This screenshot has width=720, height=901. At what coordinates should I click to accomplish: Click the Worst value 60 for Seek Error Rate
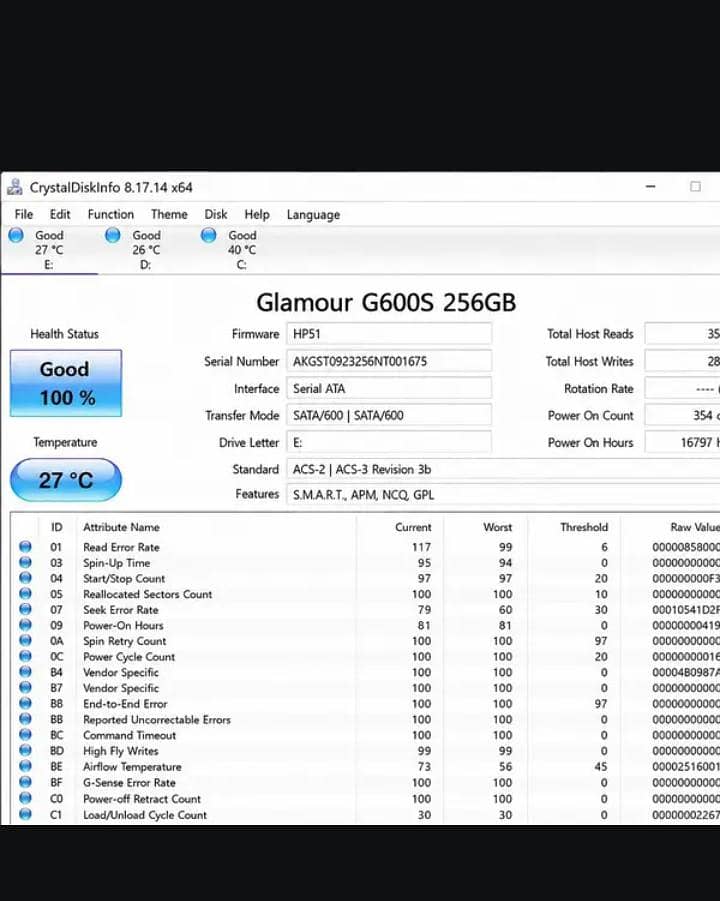tap(505, 610)
